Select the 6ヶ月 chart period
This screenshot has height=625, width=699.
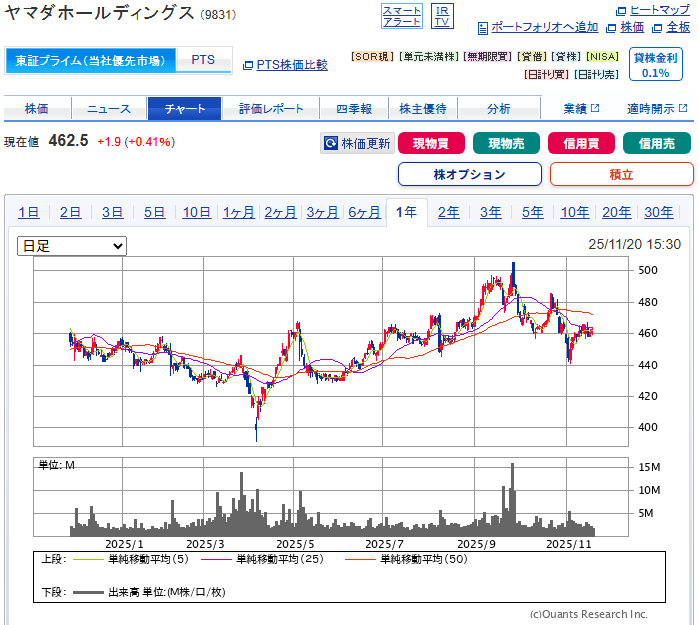[x=364, y=212]
